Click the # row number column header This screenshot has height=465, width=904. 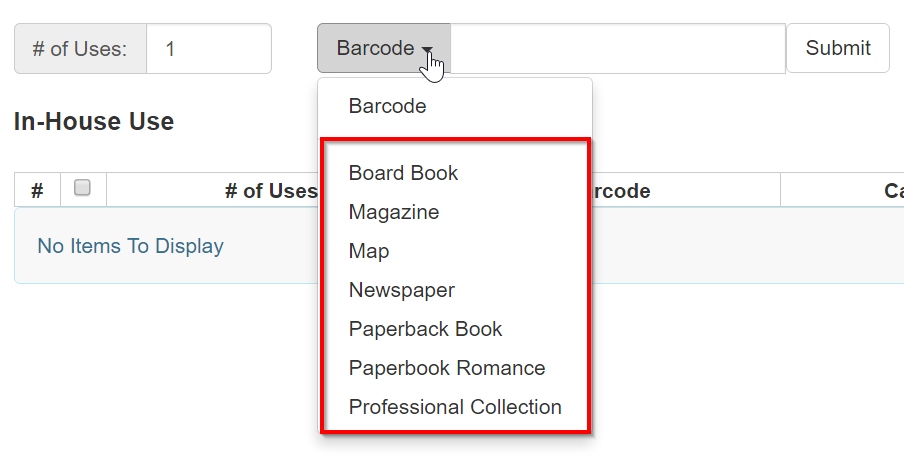coord(37,190)
